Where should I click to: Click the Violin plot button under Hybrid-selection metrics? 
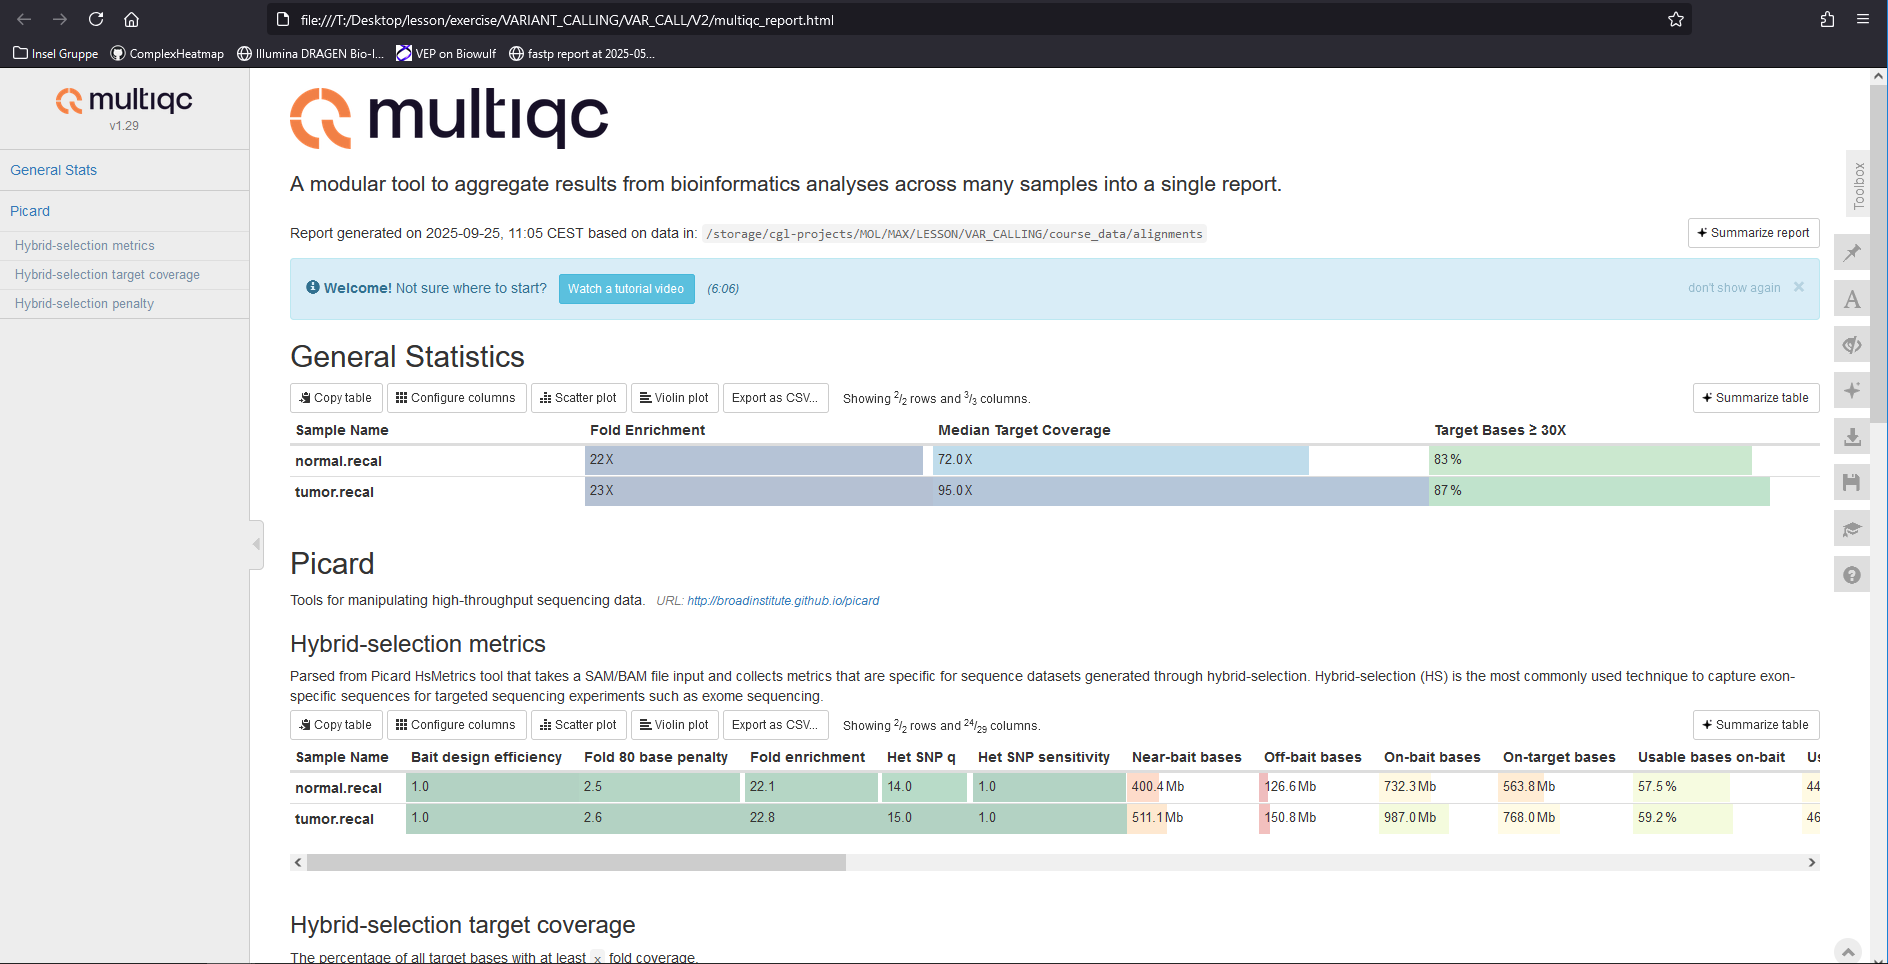[674, 725]
